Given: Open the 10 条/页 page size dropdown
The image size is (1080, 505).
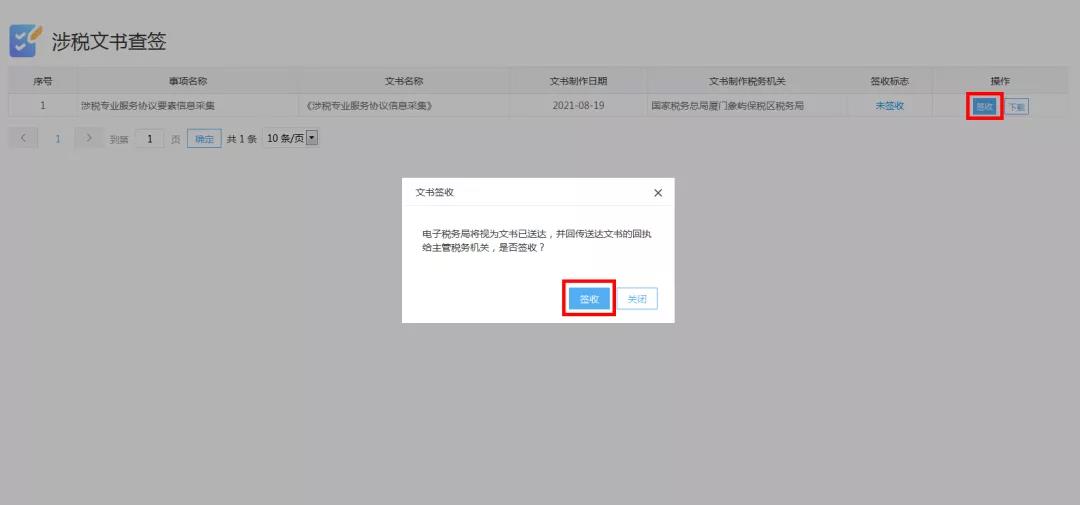Looking at the screenshot, I should click(290, 138).
